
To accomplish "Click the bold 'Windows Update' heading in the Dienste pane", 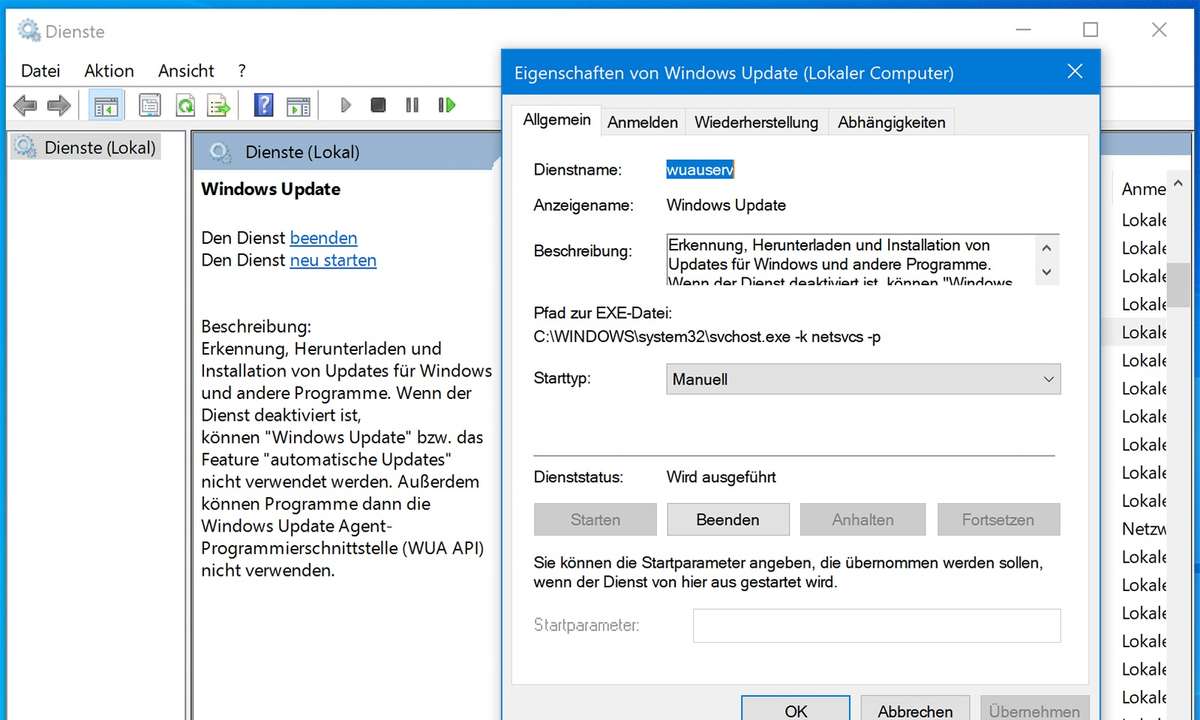I will pyautogui.click(x=271, y=189).
